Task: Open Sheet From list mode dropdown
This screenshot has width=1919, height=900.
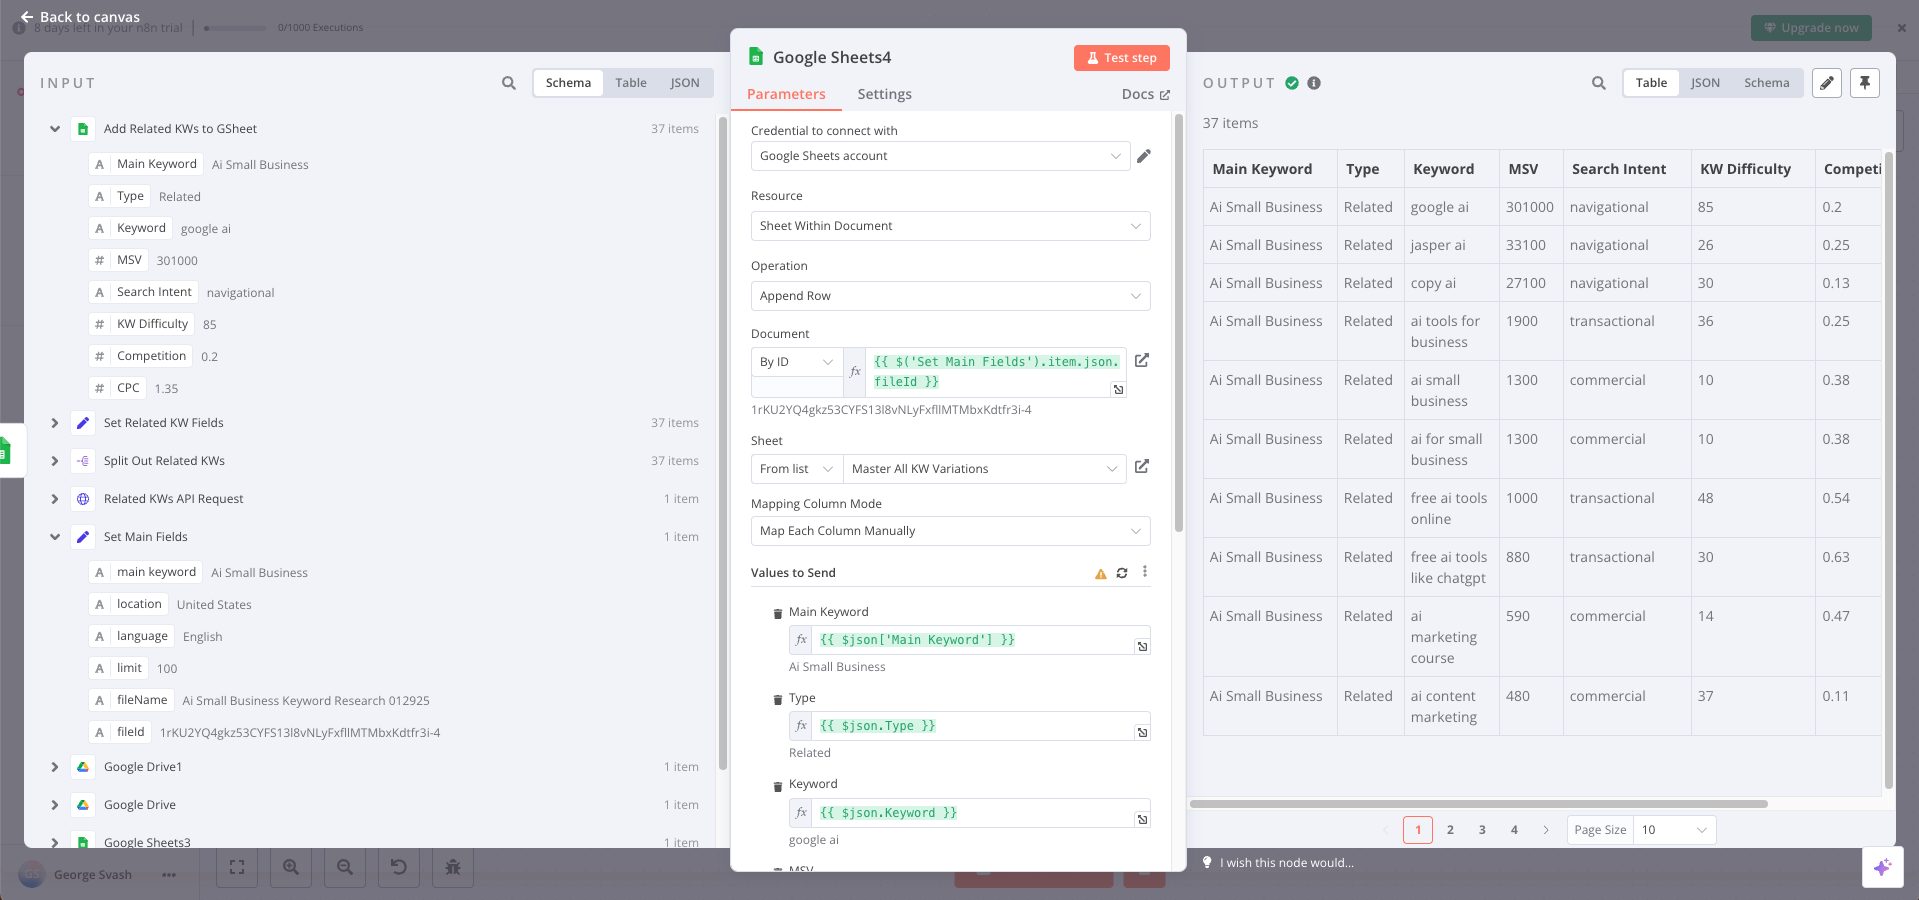Action: point(797,469)
